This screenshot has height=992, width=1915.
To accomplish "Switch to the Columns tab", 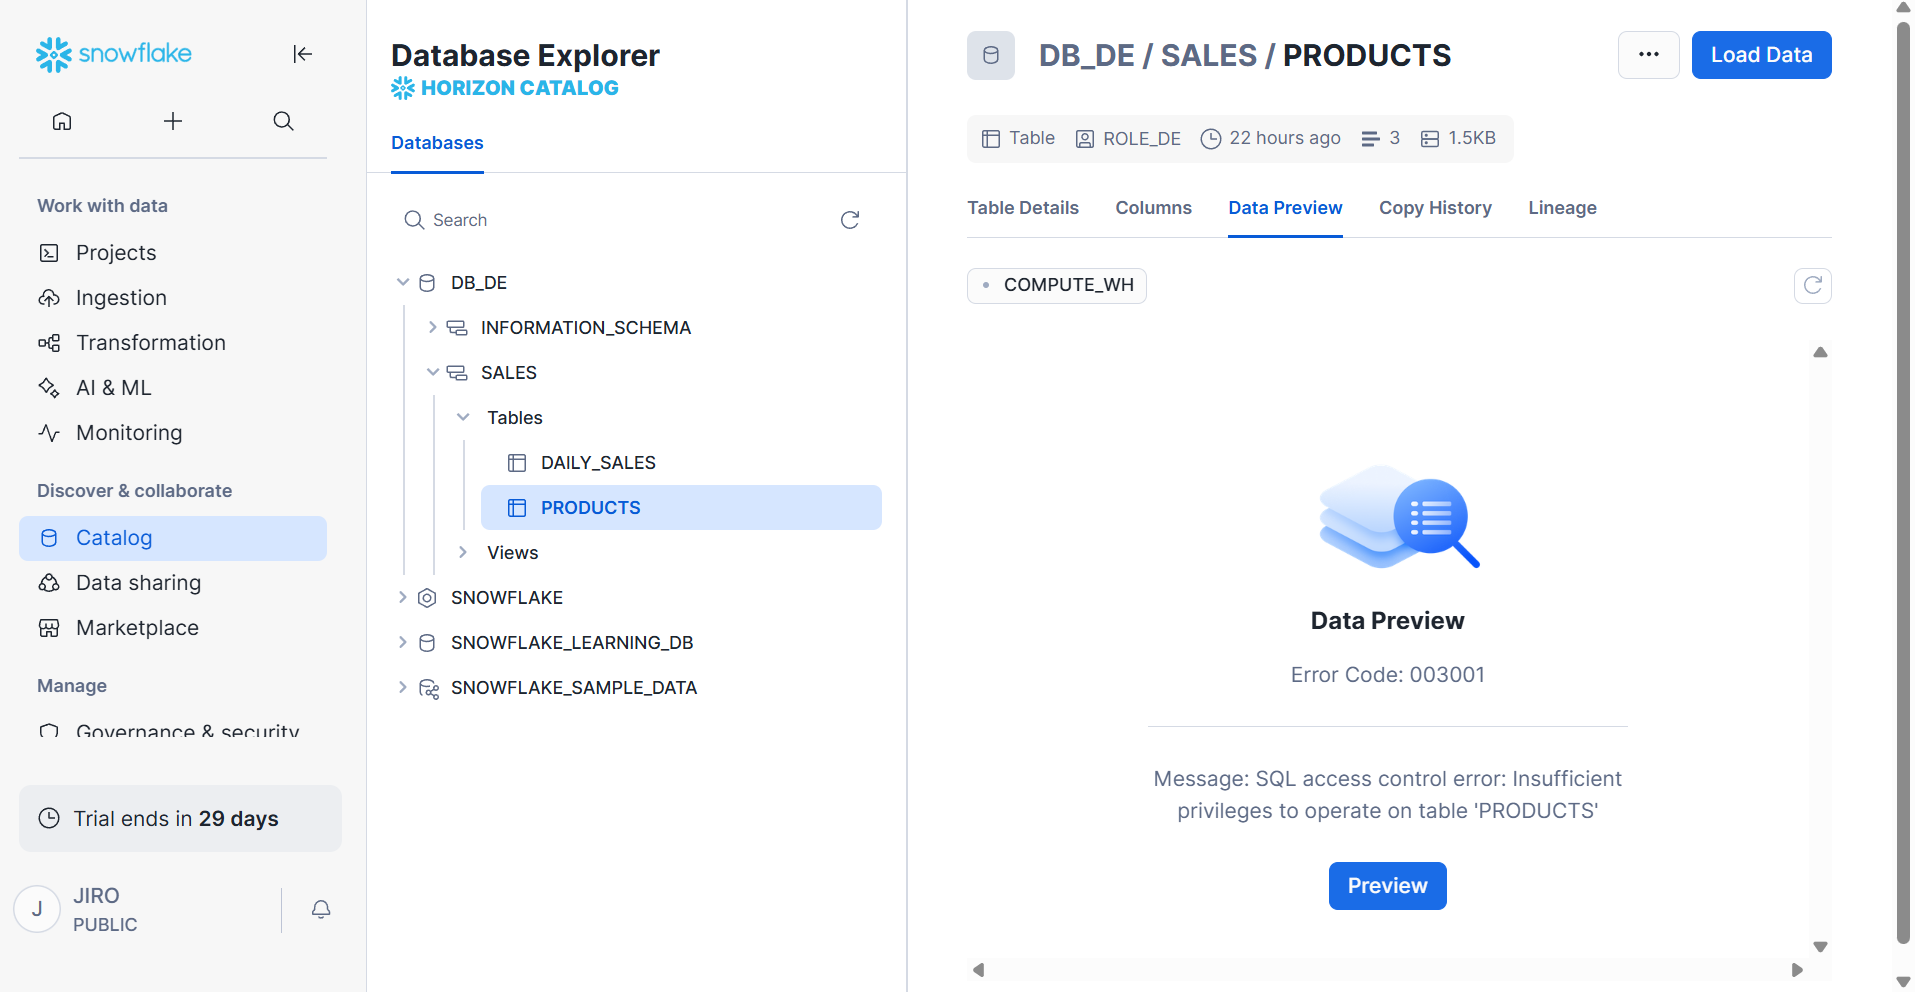I will click(1153, 208).
